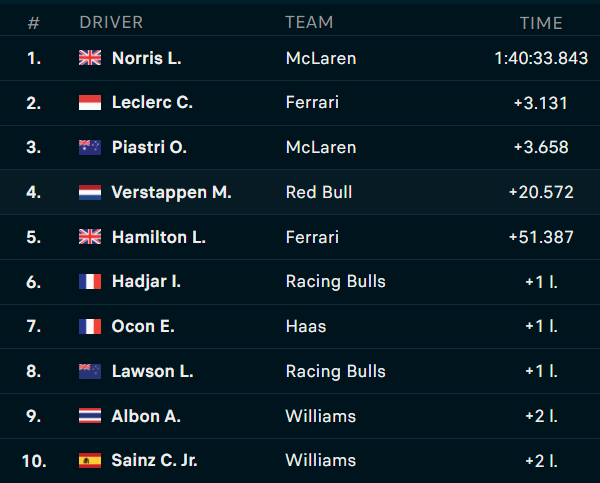Screen dimensions: 600x483
Task: Click the Monaco flag beside Leclerc C.
Action: pos(90,103)
